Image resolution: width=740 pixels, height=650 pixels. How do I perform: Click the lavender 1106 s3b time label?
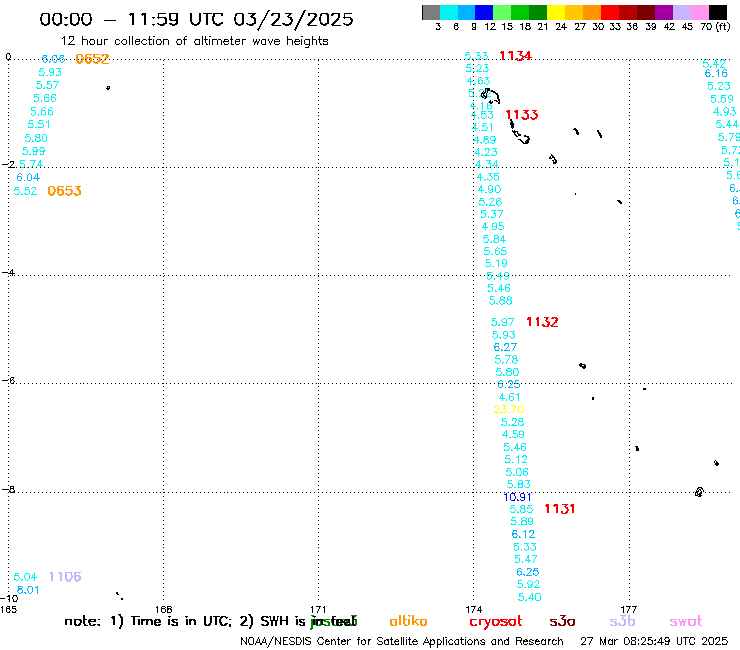tap(65, 577)
